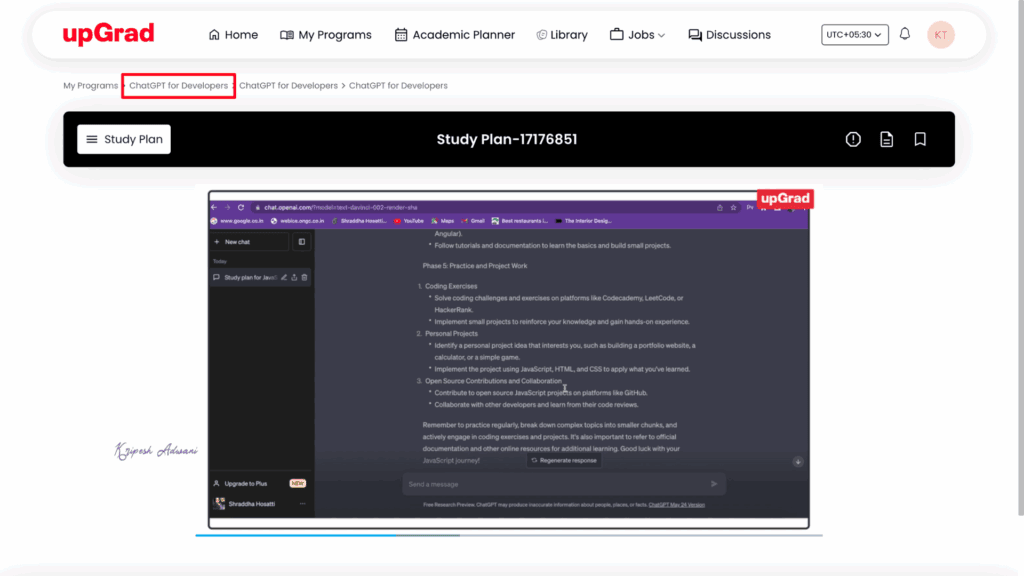Click the red-outlined ChatGPT for Developers breadcrumb
Image resolution: width=1024 pixels, height=576 pixels.
coord(178,86)
